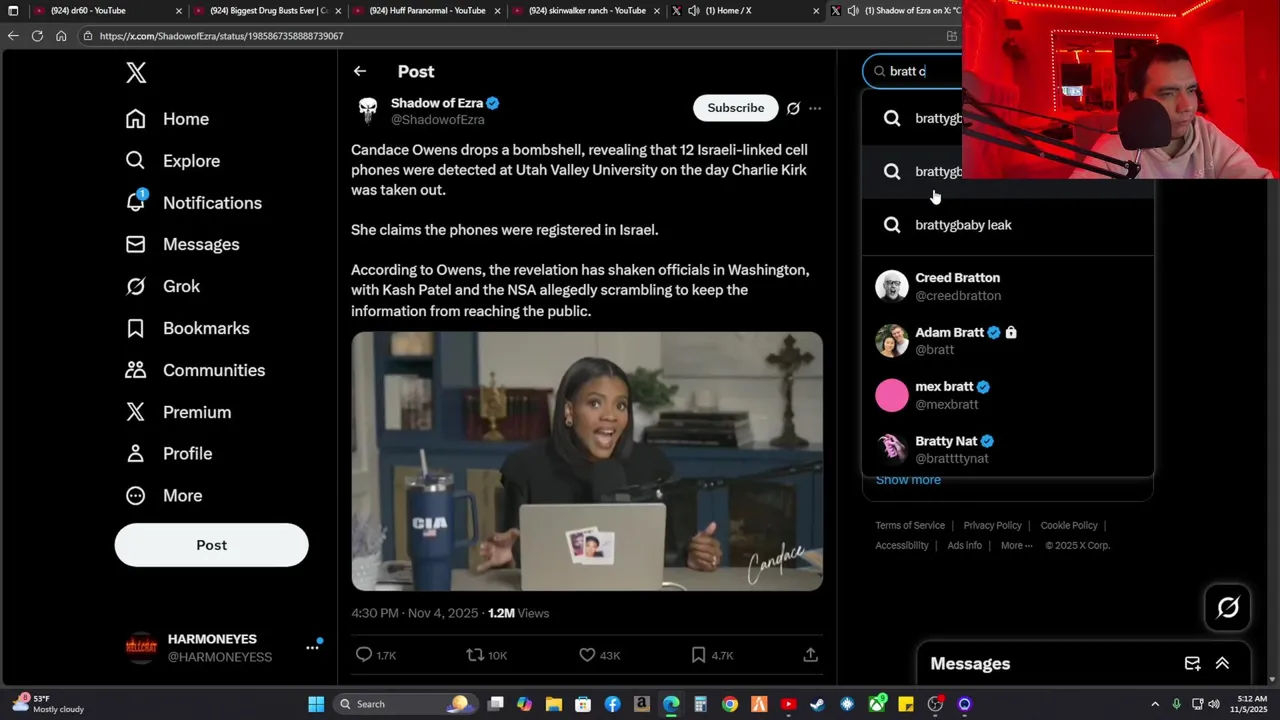Image resolution: width=1280 pixels, height=720 pixels.
Task: Select the 'brattygbaby leak' search suggestion
Action: click(1008, 225)
